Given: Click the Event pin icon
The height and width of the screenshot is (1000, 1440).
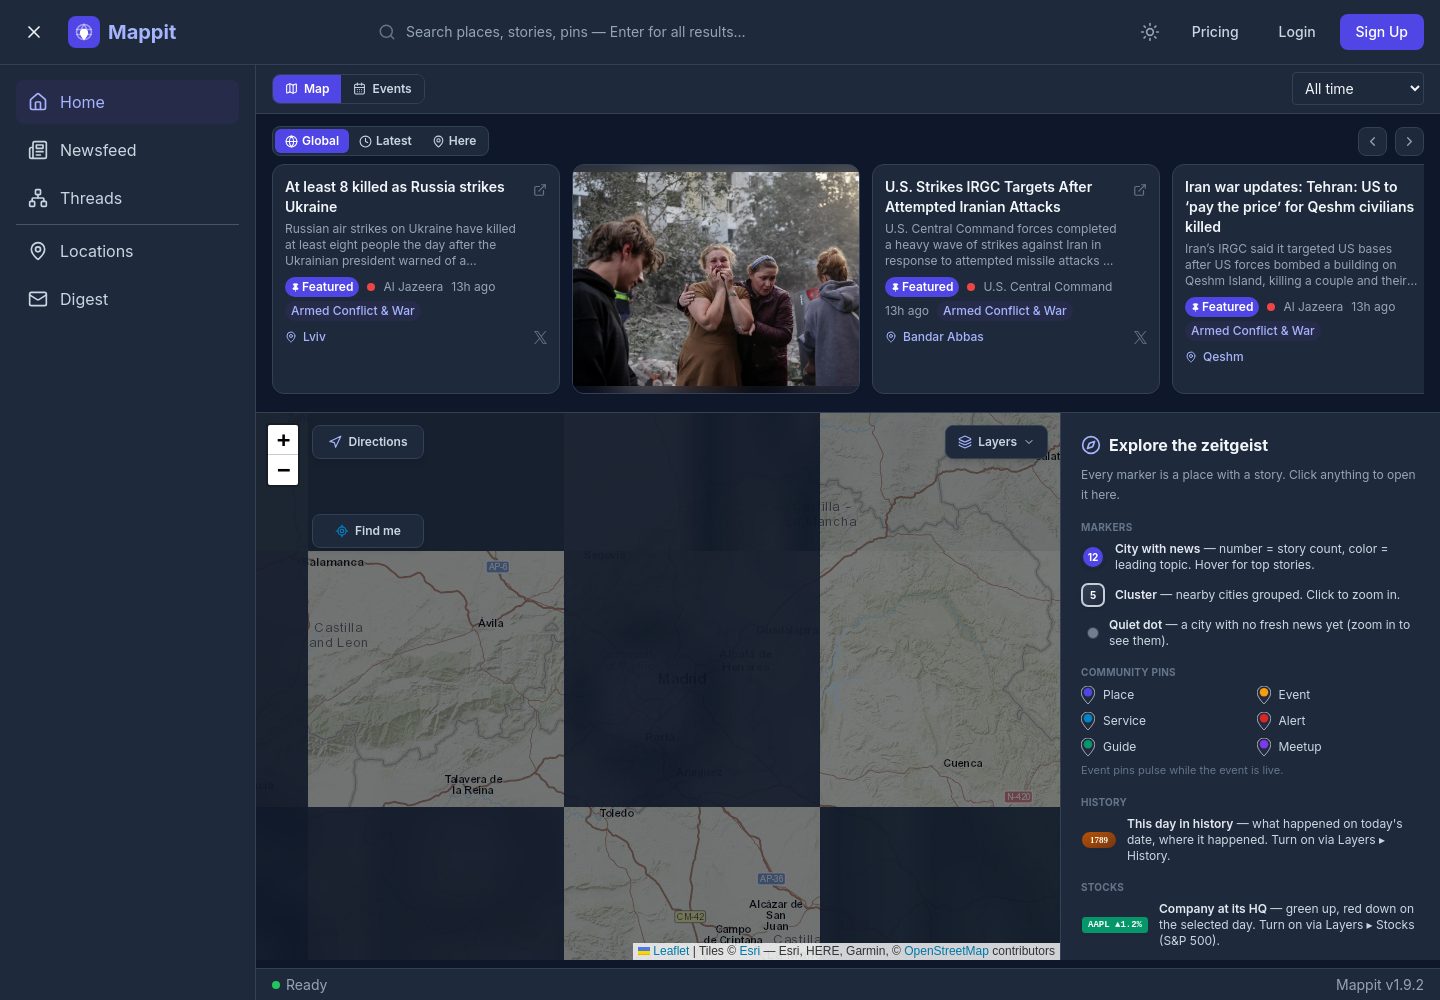Looking at the screenshot, I should coord(1264,695).
